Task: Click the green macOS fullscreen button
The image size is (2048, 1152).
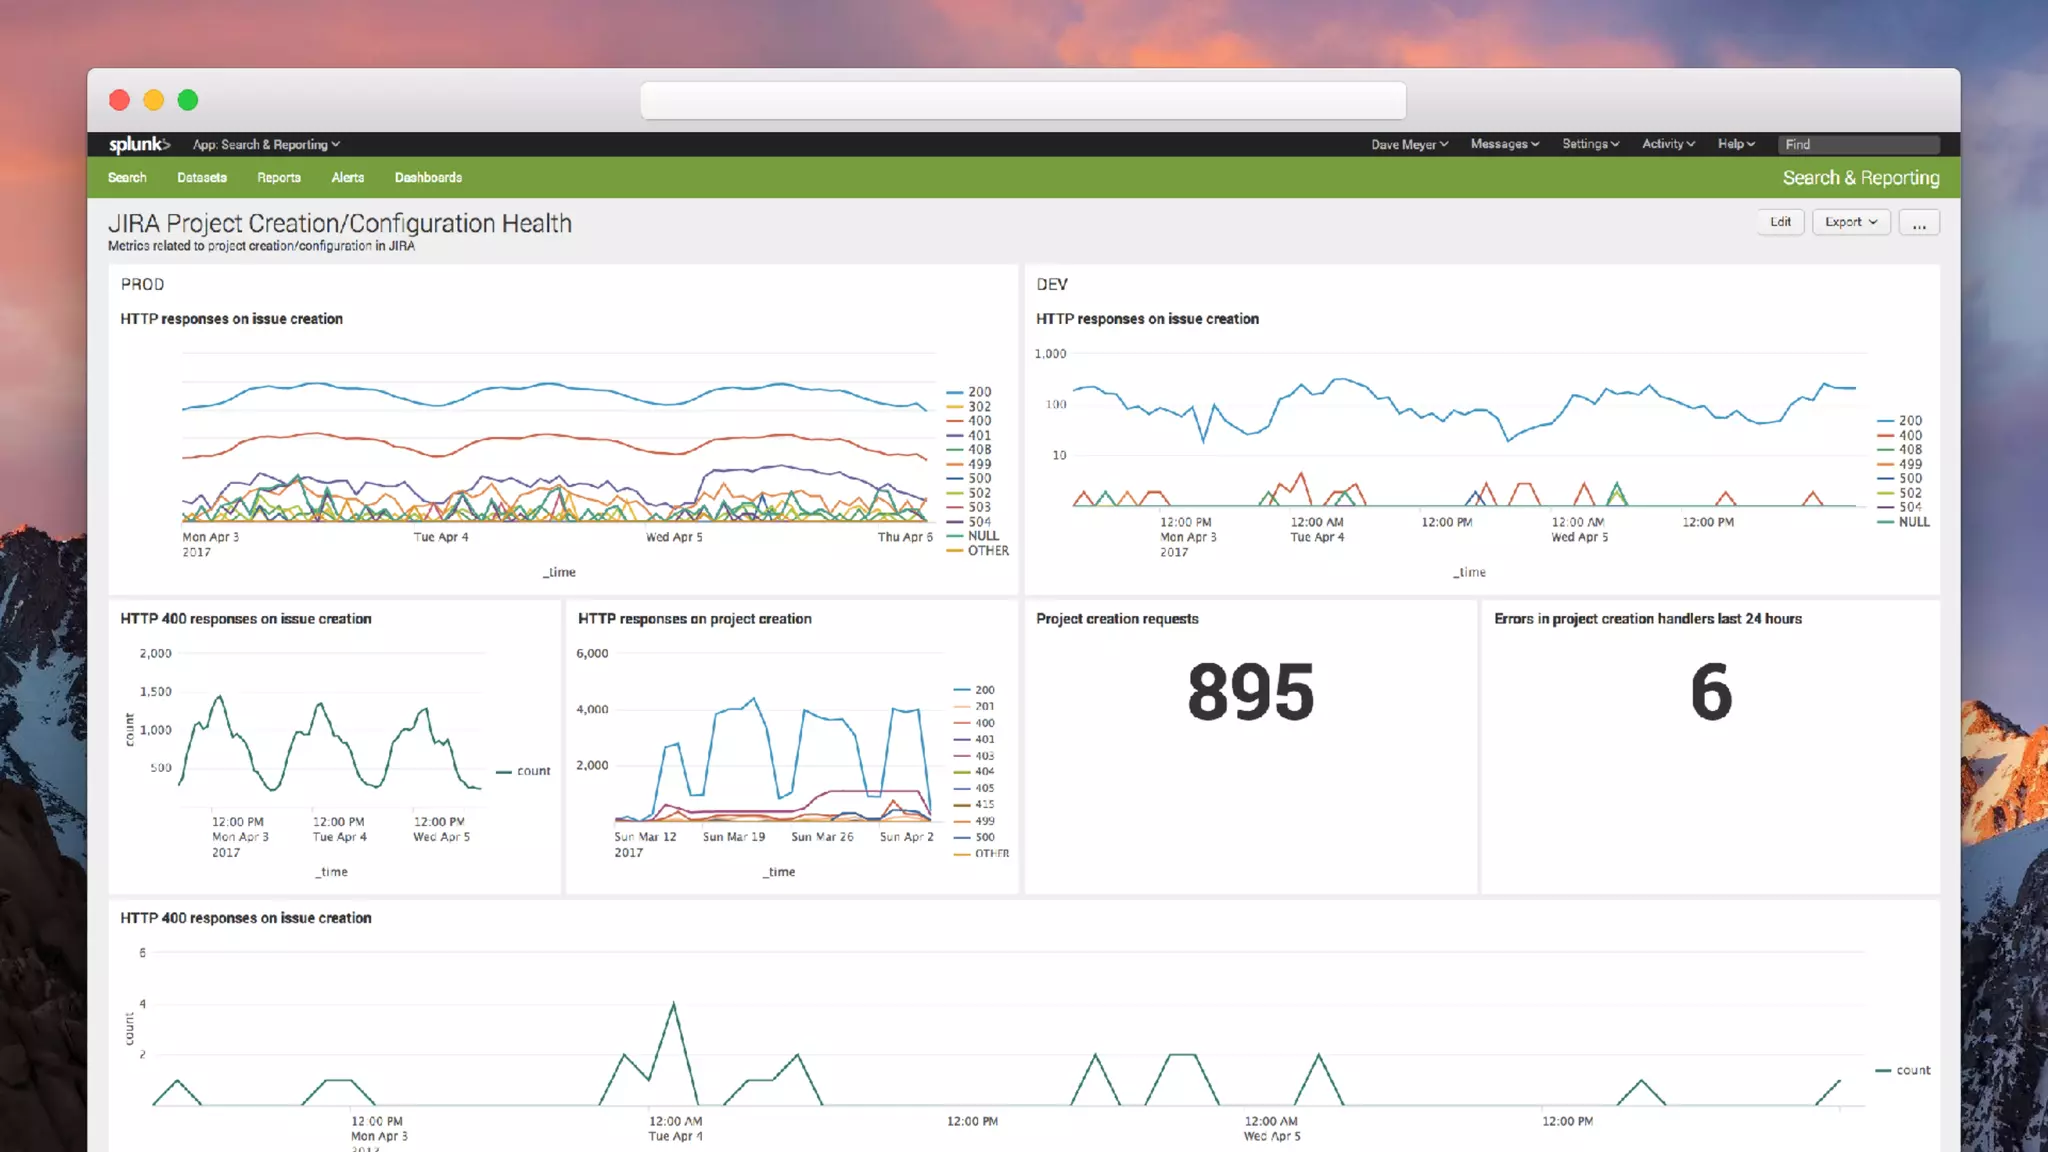Action: 188,100
